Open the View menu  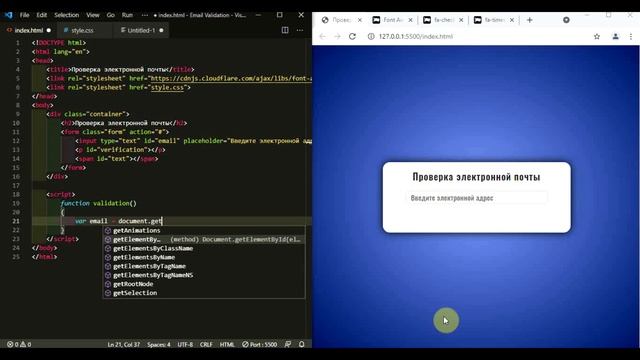click(93, 15)
